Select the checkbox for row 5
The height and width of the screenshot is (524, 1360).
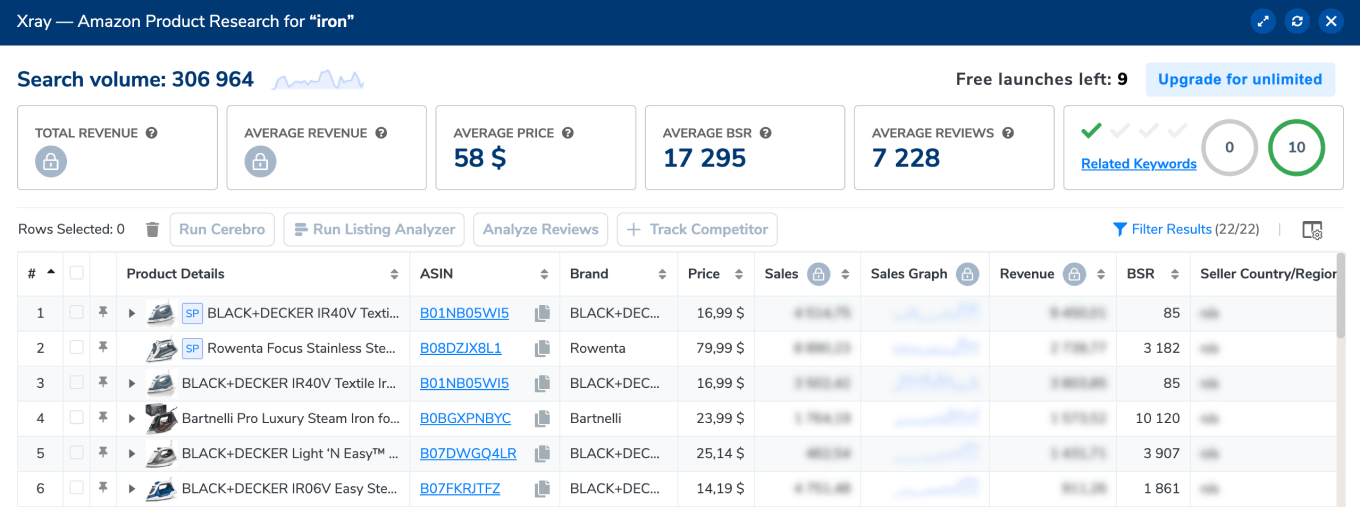click(x=77, y=453)
